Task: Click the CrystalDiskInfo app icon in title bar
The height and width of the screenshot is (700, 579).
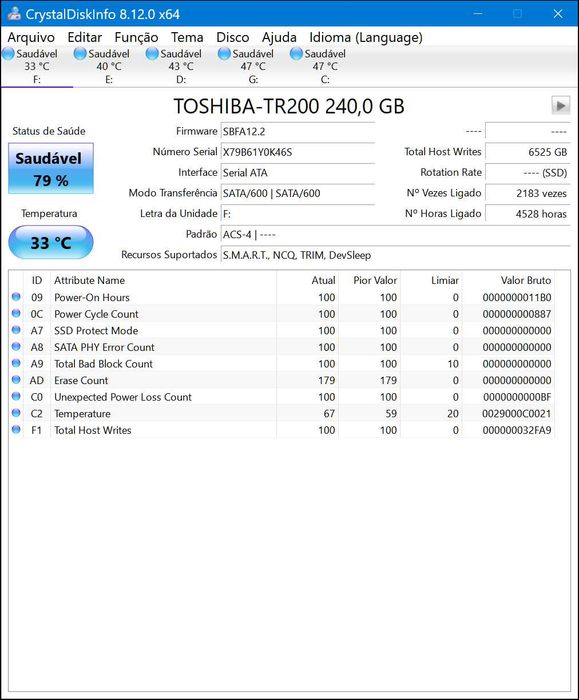Action: coord(14,13)
